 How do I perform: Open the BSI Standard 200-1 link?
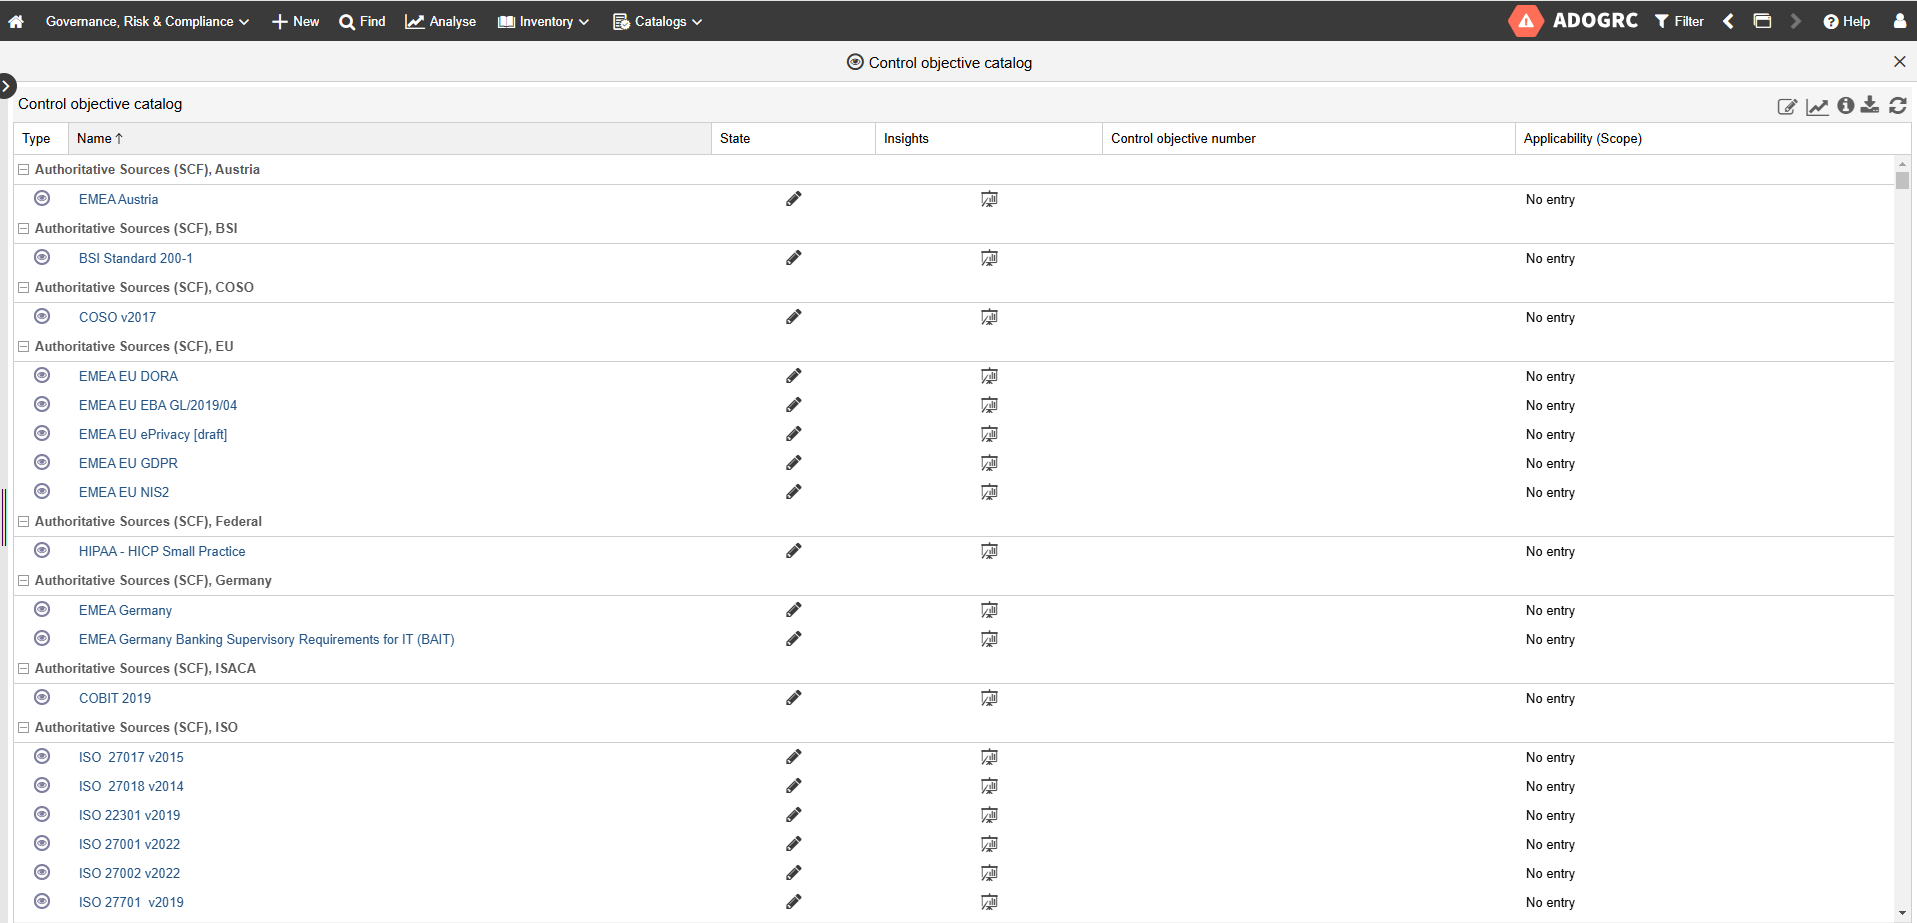click(x=136, y=258)
